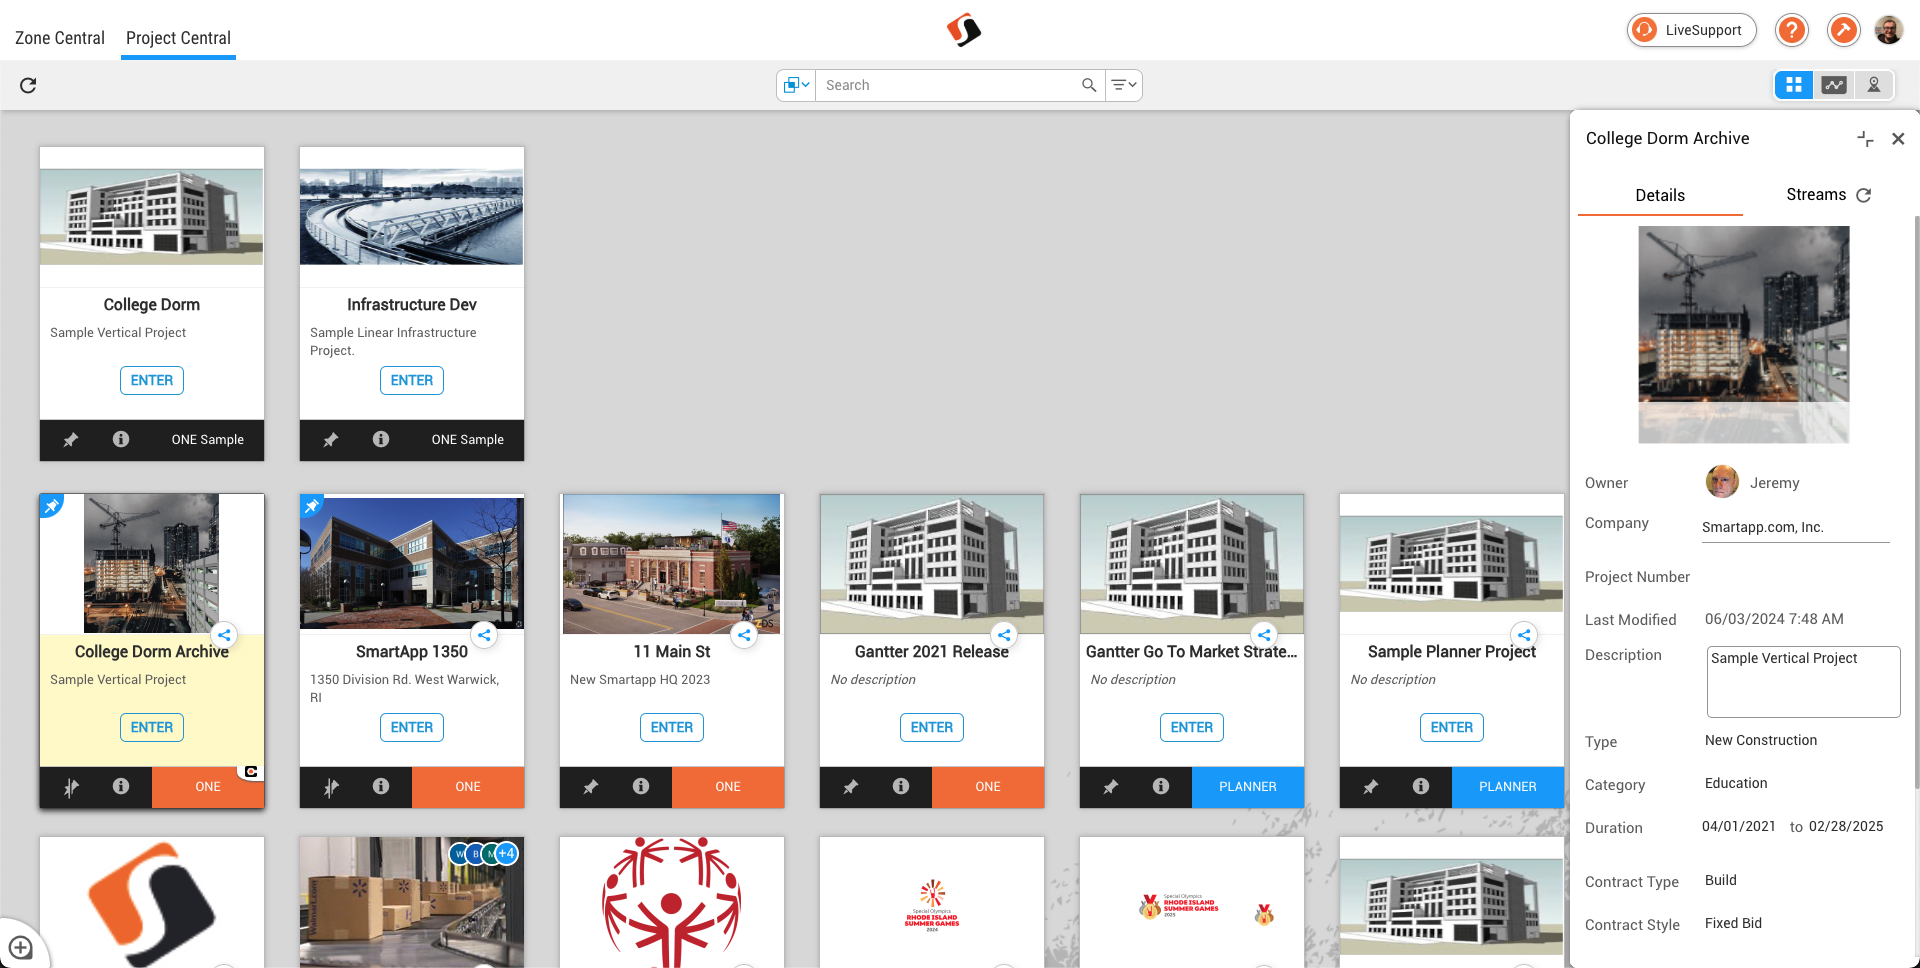Enter the Gantter Go To Market project
Viewport: 1920px width, 968px height.
click(x=1192, y=727)
